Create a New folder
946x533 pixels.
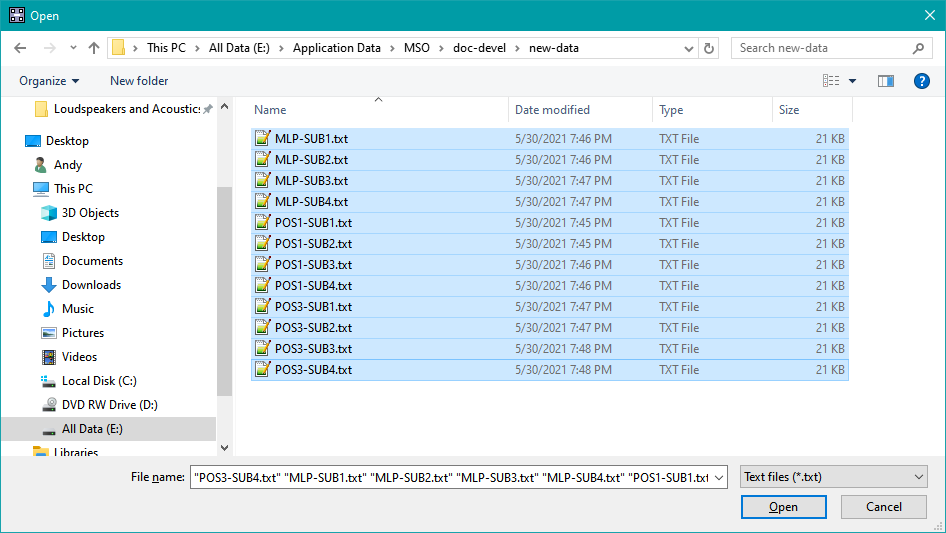click(x=139, y=81)
